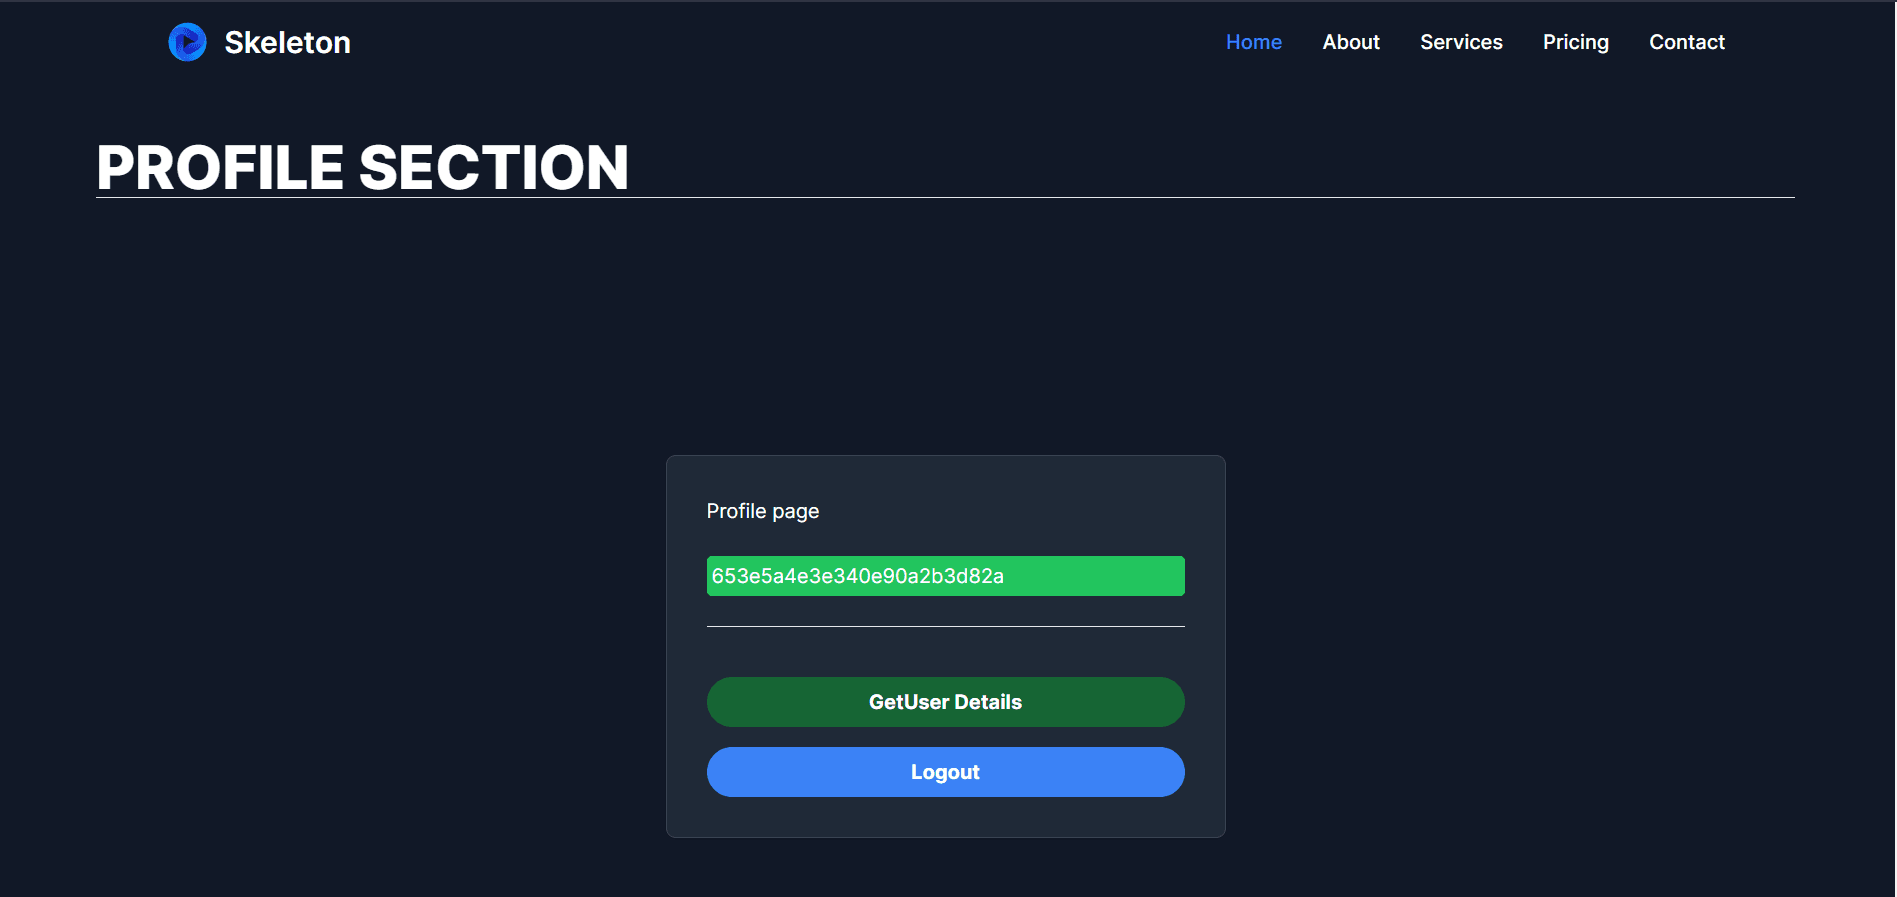The image size is (1897, 897).
Task: Click the divider line below the ID field
Action: coord(945,626)
